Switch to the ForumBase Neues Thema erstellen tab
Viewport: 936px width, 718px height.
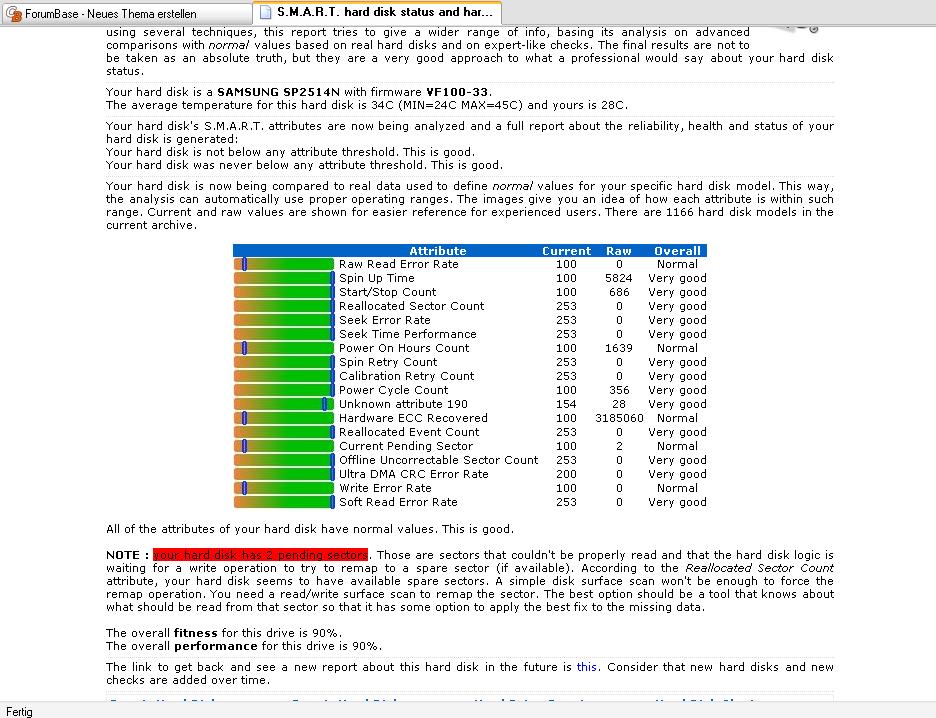tap(126, 13)
